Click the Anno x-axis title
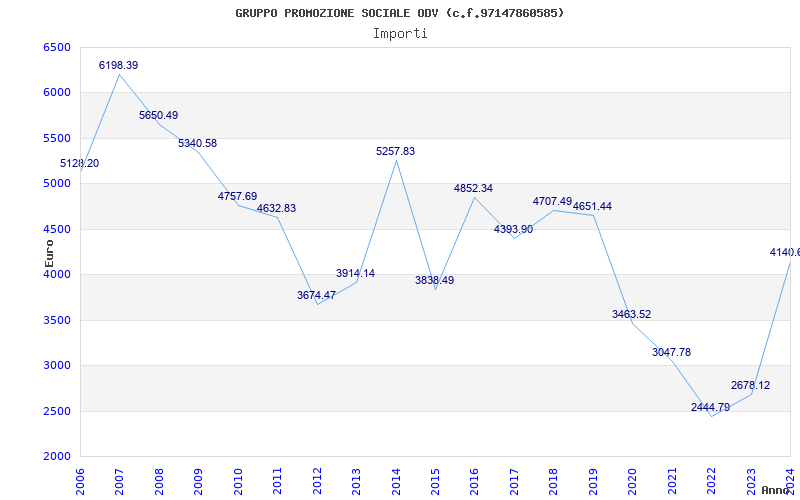Screen dimensions: 800x500 [775, 490]
